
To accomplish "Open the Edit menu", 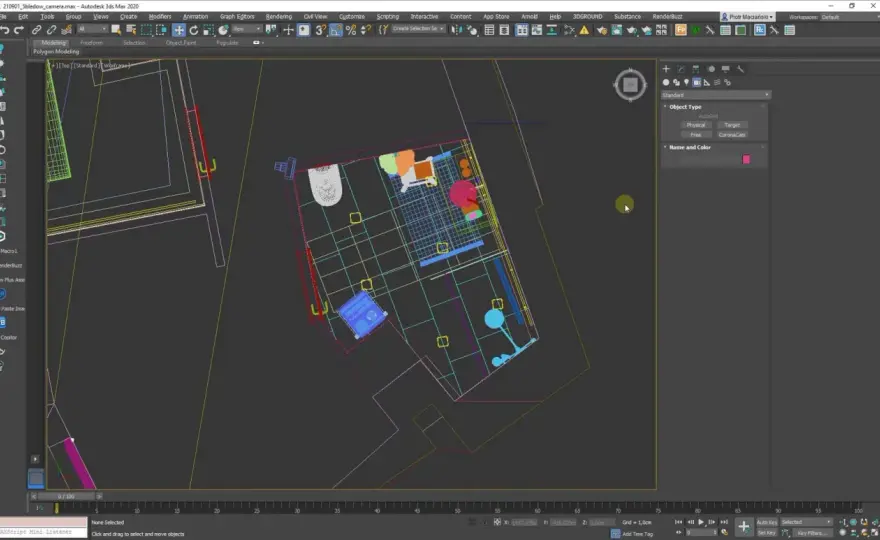I will coord(23,17).
